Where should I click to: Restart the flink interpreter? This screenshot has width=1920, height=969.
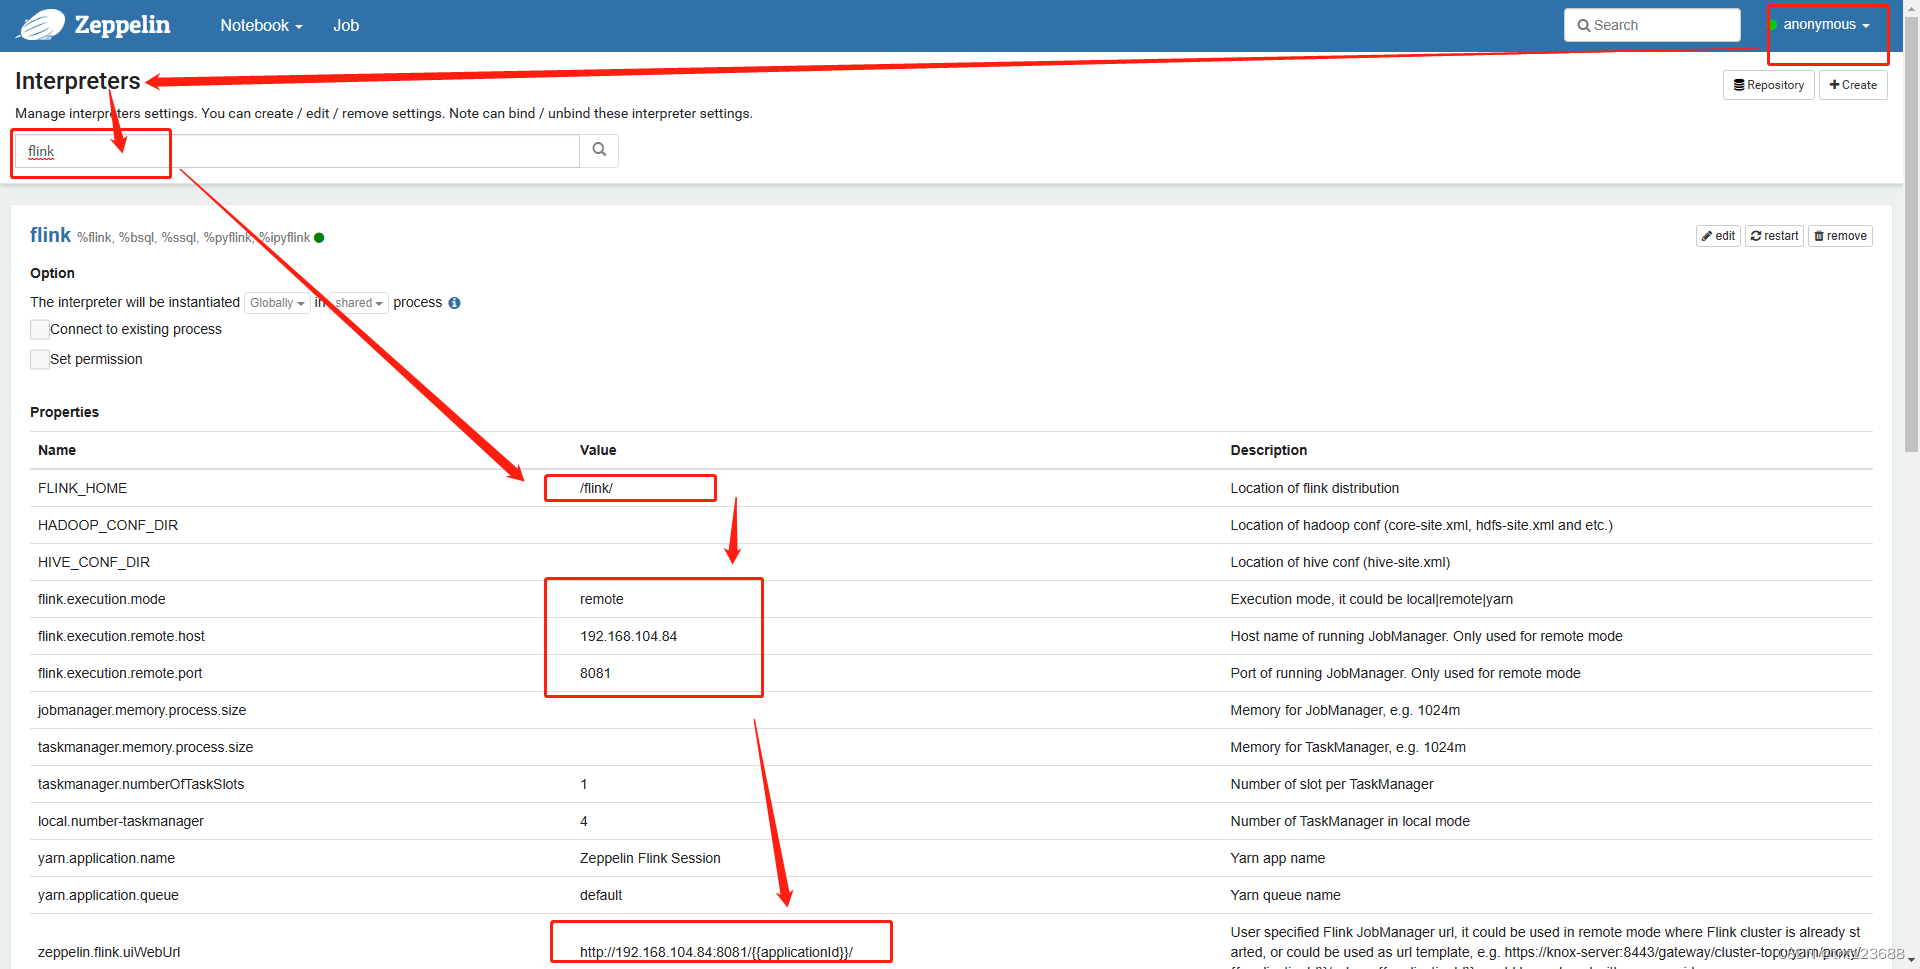(1774, 236)
